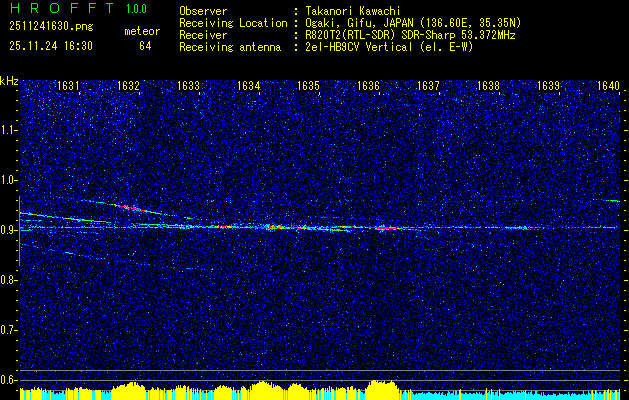Click the 1640 time marker
629x400 pixels.
(608, 85)
